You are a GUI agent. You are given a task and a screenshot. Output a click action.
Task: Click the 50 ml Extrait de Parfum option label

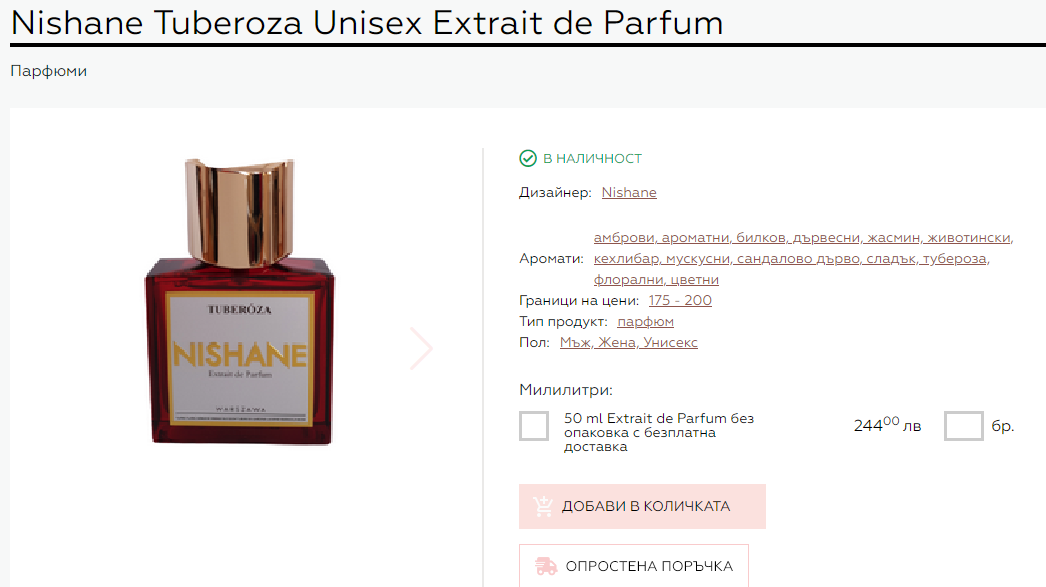click(658, 432)
